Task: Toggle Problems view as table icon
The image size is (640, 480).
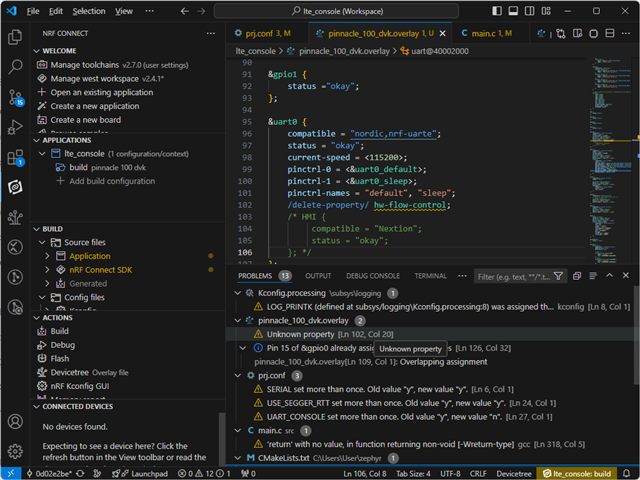Action: [x=593, y=276]
